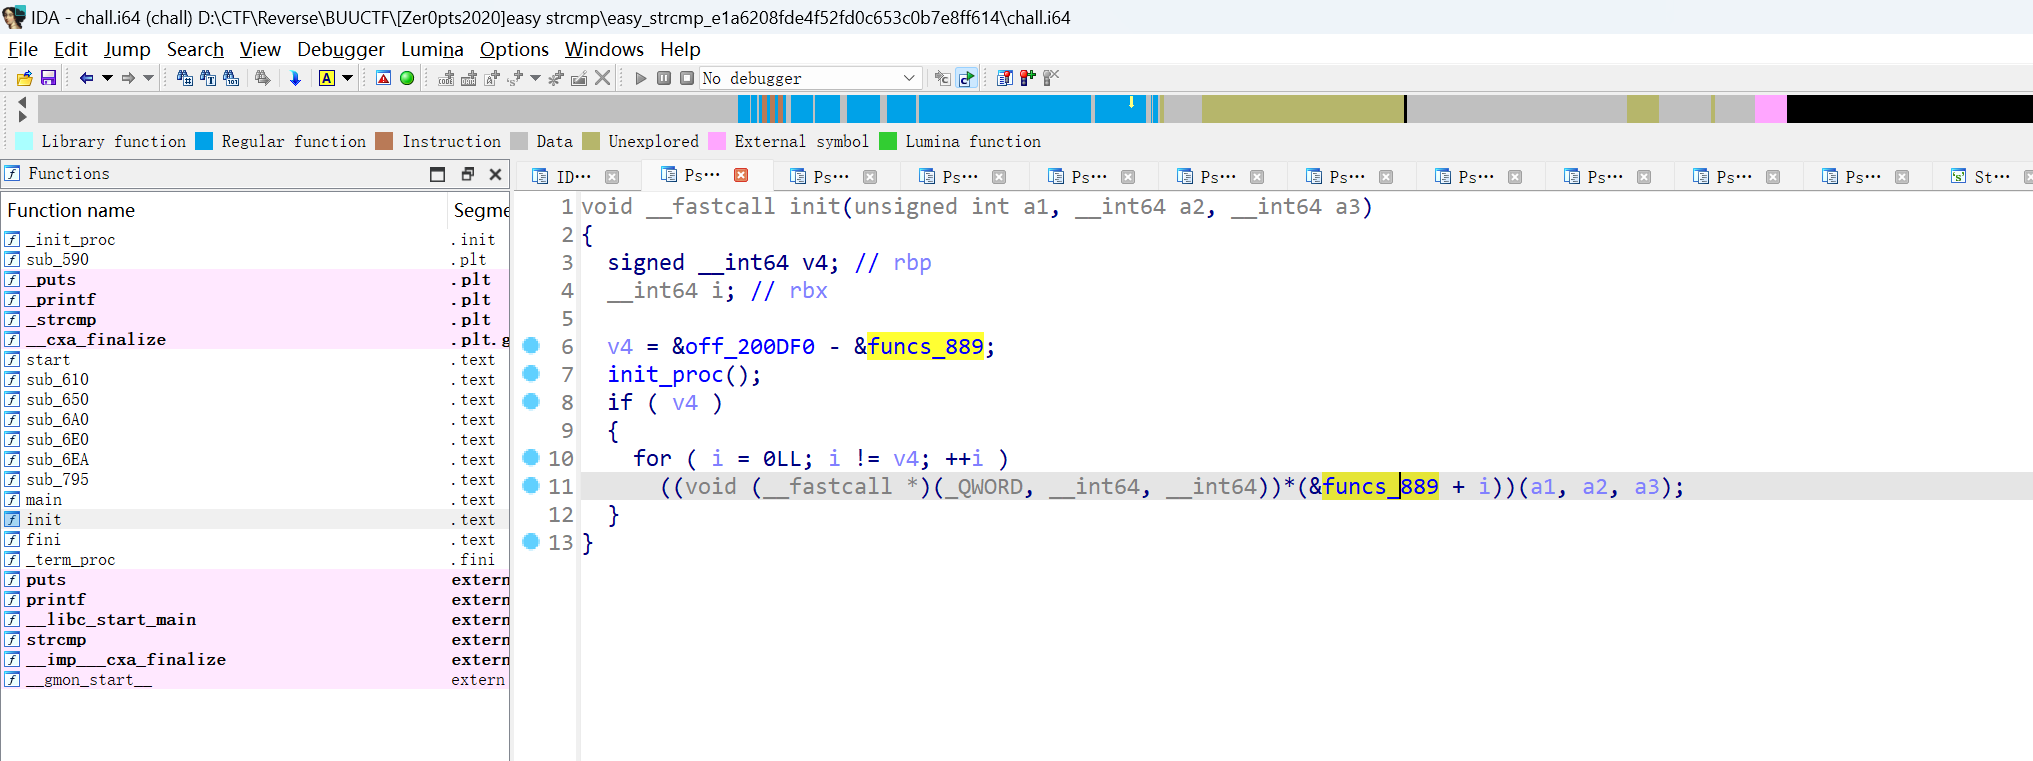The height and width of the screenshot is (761, 2033).
Task: Select start in Functions list
Action: [x=48, y=360]
